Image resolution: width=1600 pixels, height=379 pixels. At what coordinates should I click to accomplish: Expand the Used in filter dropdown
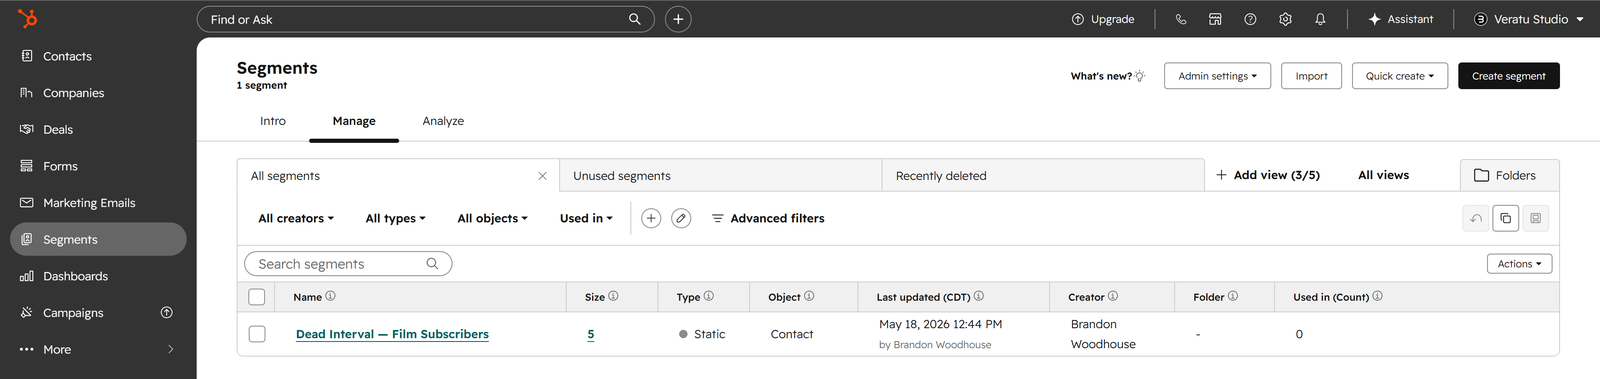(x=586, y=218)
